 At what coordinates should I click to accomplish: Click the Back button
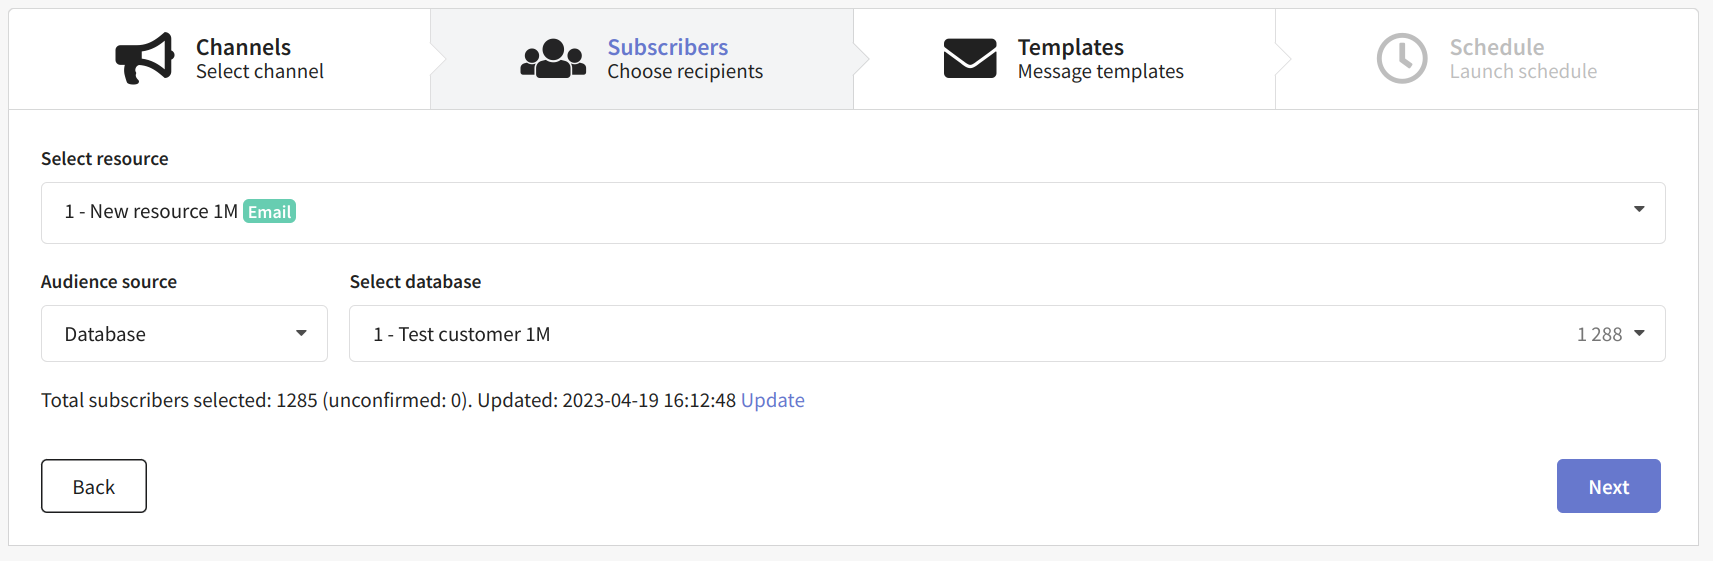tap(94, 486)
